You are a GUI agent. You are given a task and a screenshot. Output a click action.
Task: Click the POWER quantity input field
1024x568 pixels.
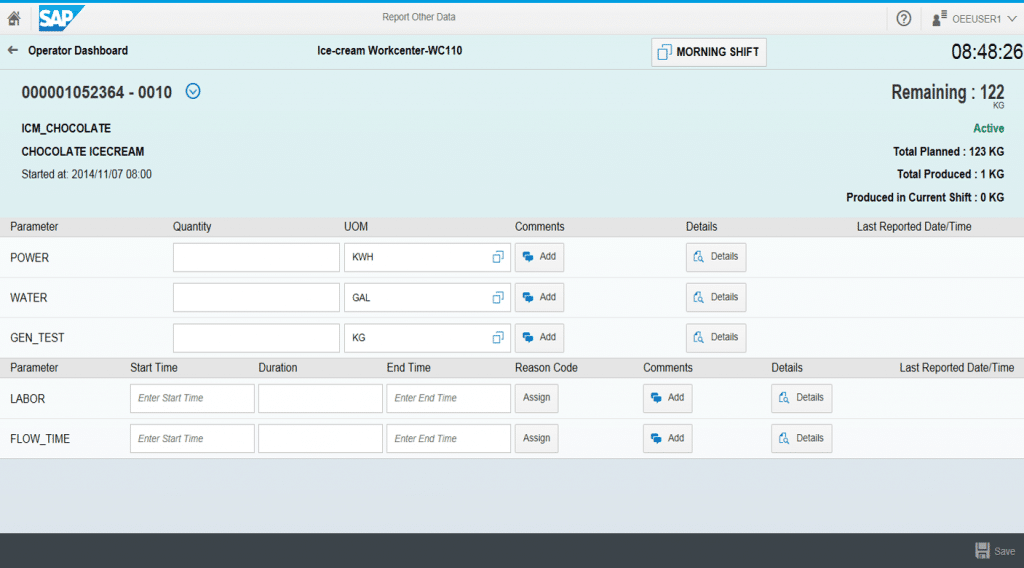coord(256,257)
